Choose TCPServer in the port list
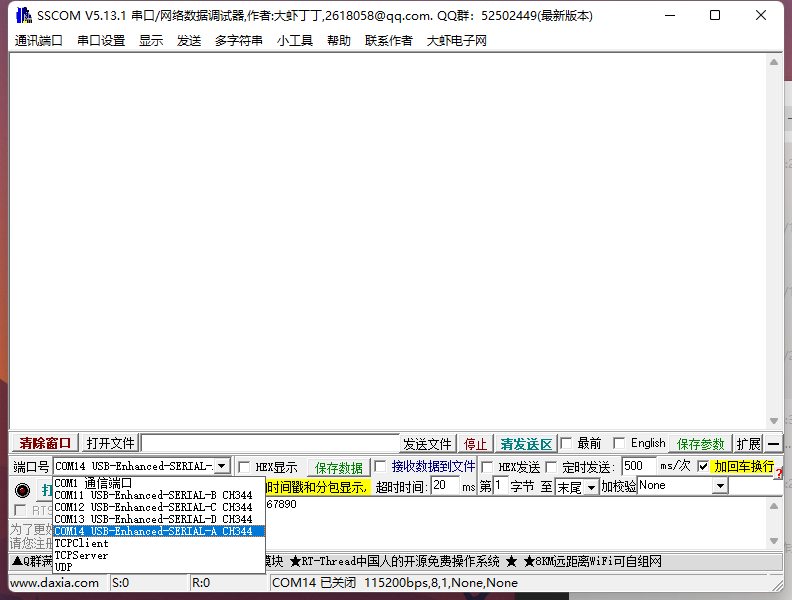The image size is (792, 600). click(82, 555)
